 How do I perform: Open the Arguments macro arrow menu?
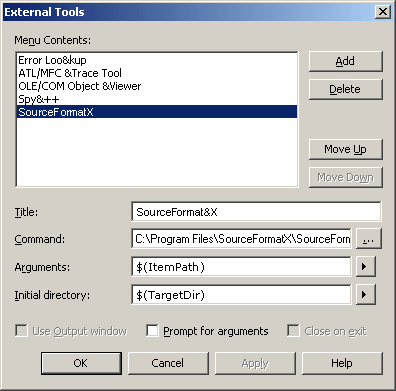[365, 266]
